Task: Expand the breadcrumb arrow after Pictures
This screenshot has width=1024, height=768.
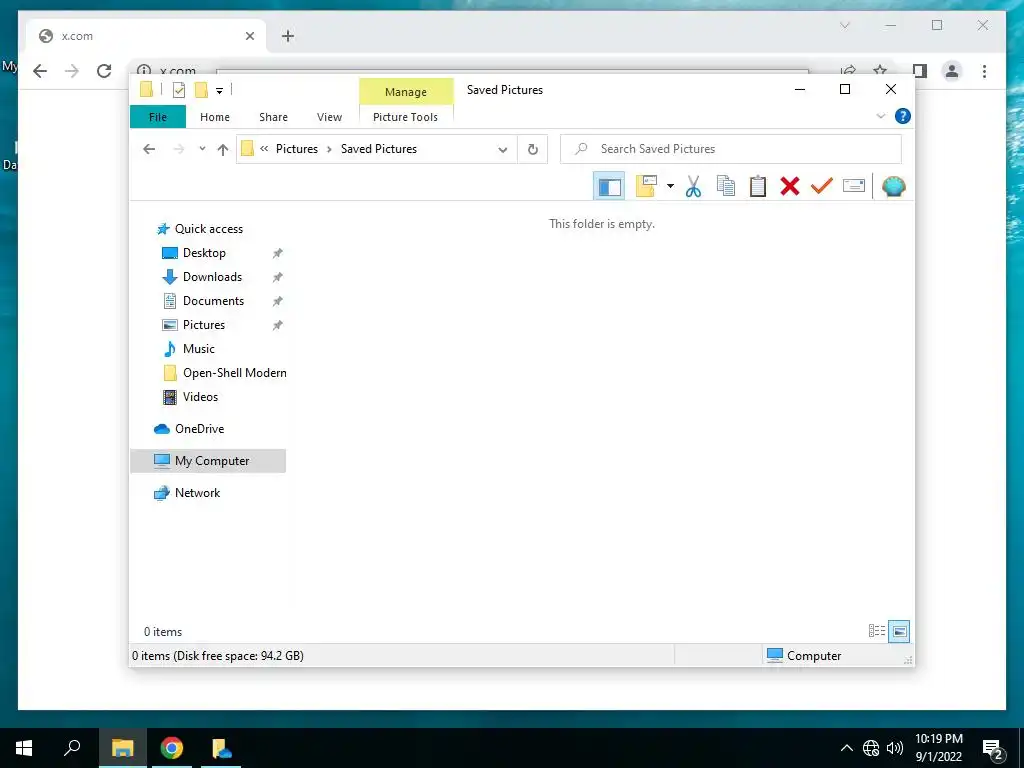Action: pyautogui.click(x=329, y=150)
